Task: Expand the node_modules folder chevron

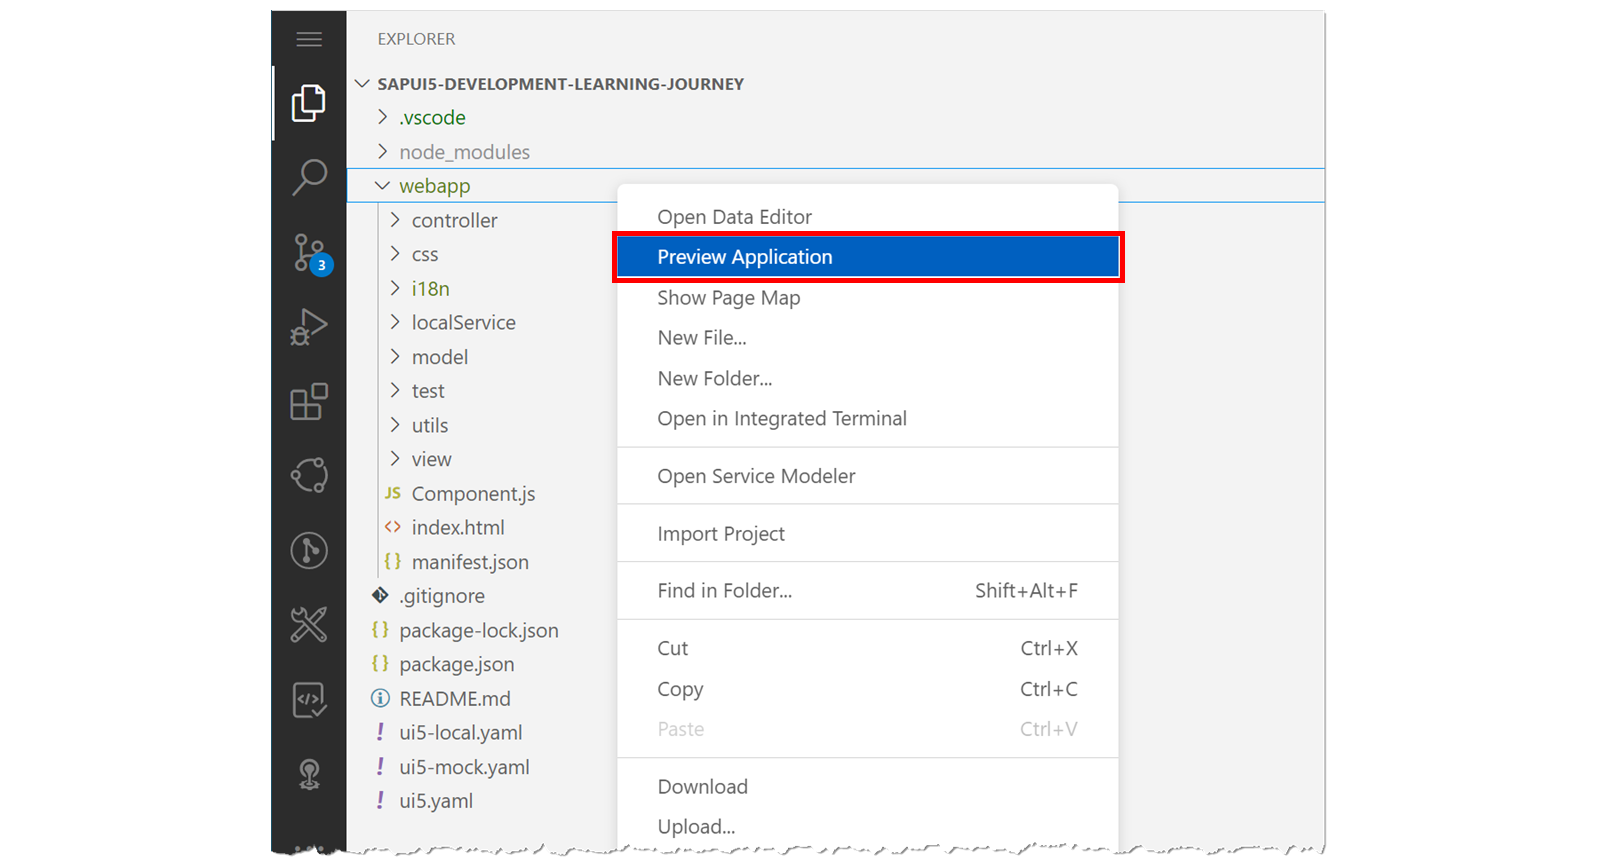Action: coord(383,151)
